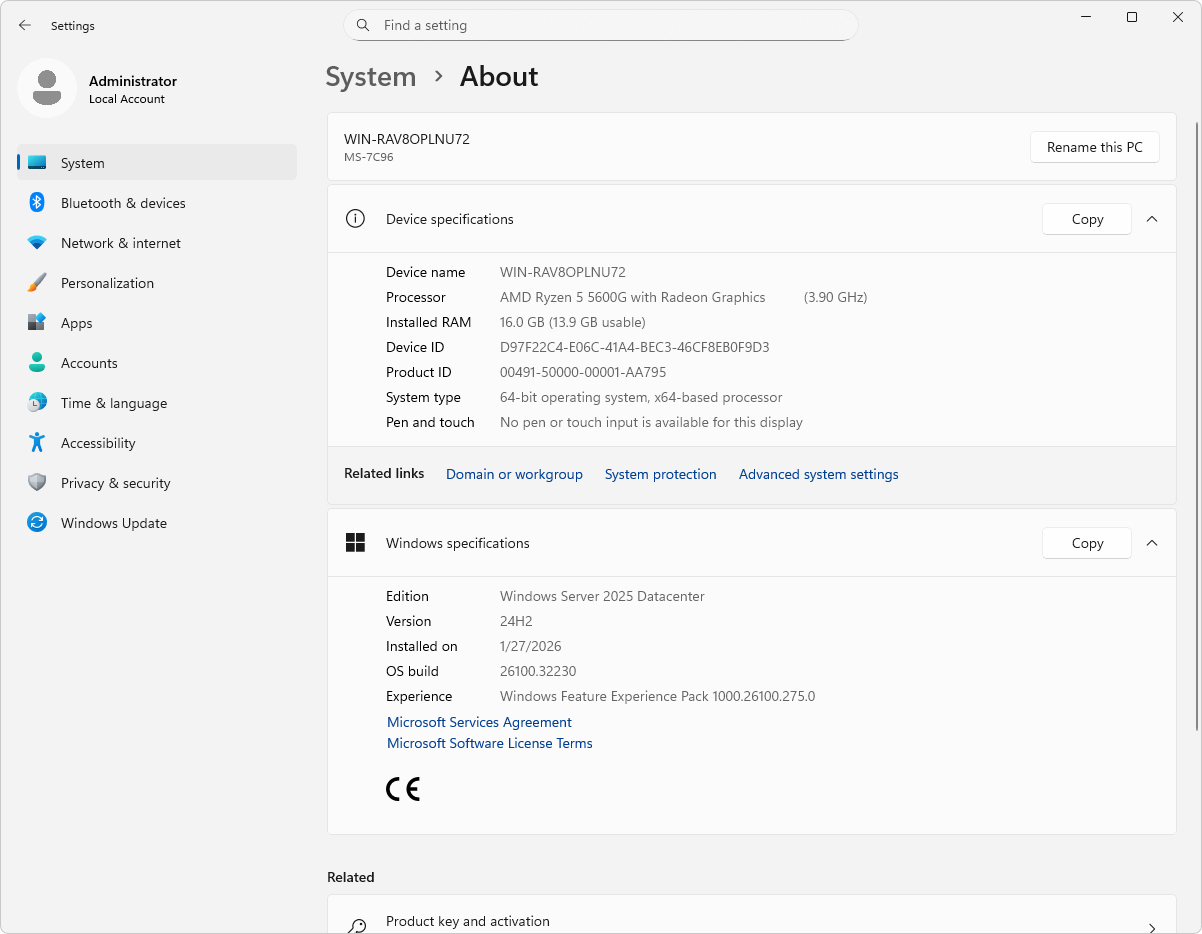The image size is (1202, 934).
Task: Open Bluetooth & devices icon in sidebar
Action: tap(37, 203)
